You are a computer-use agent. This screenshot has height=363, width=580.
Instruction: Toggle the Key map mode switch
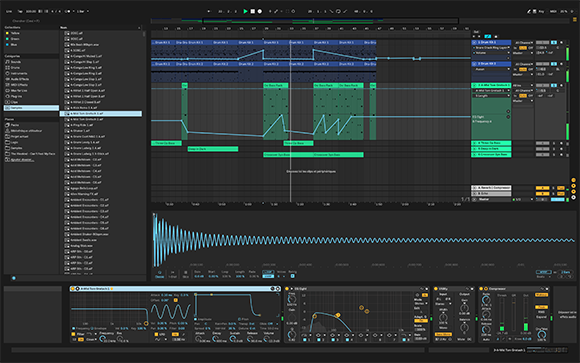pos(541,11)
